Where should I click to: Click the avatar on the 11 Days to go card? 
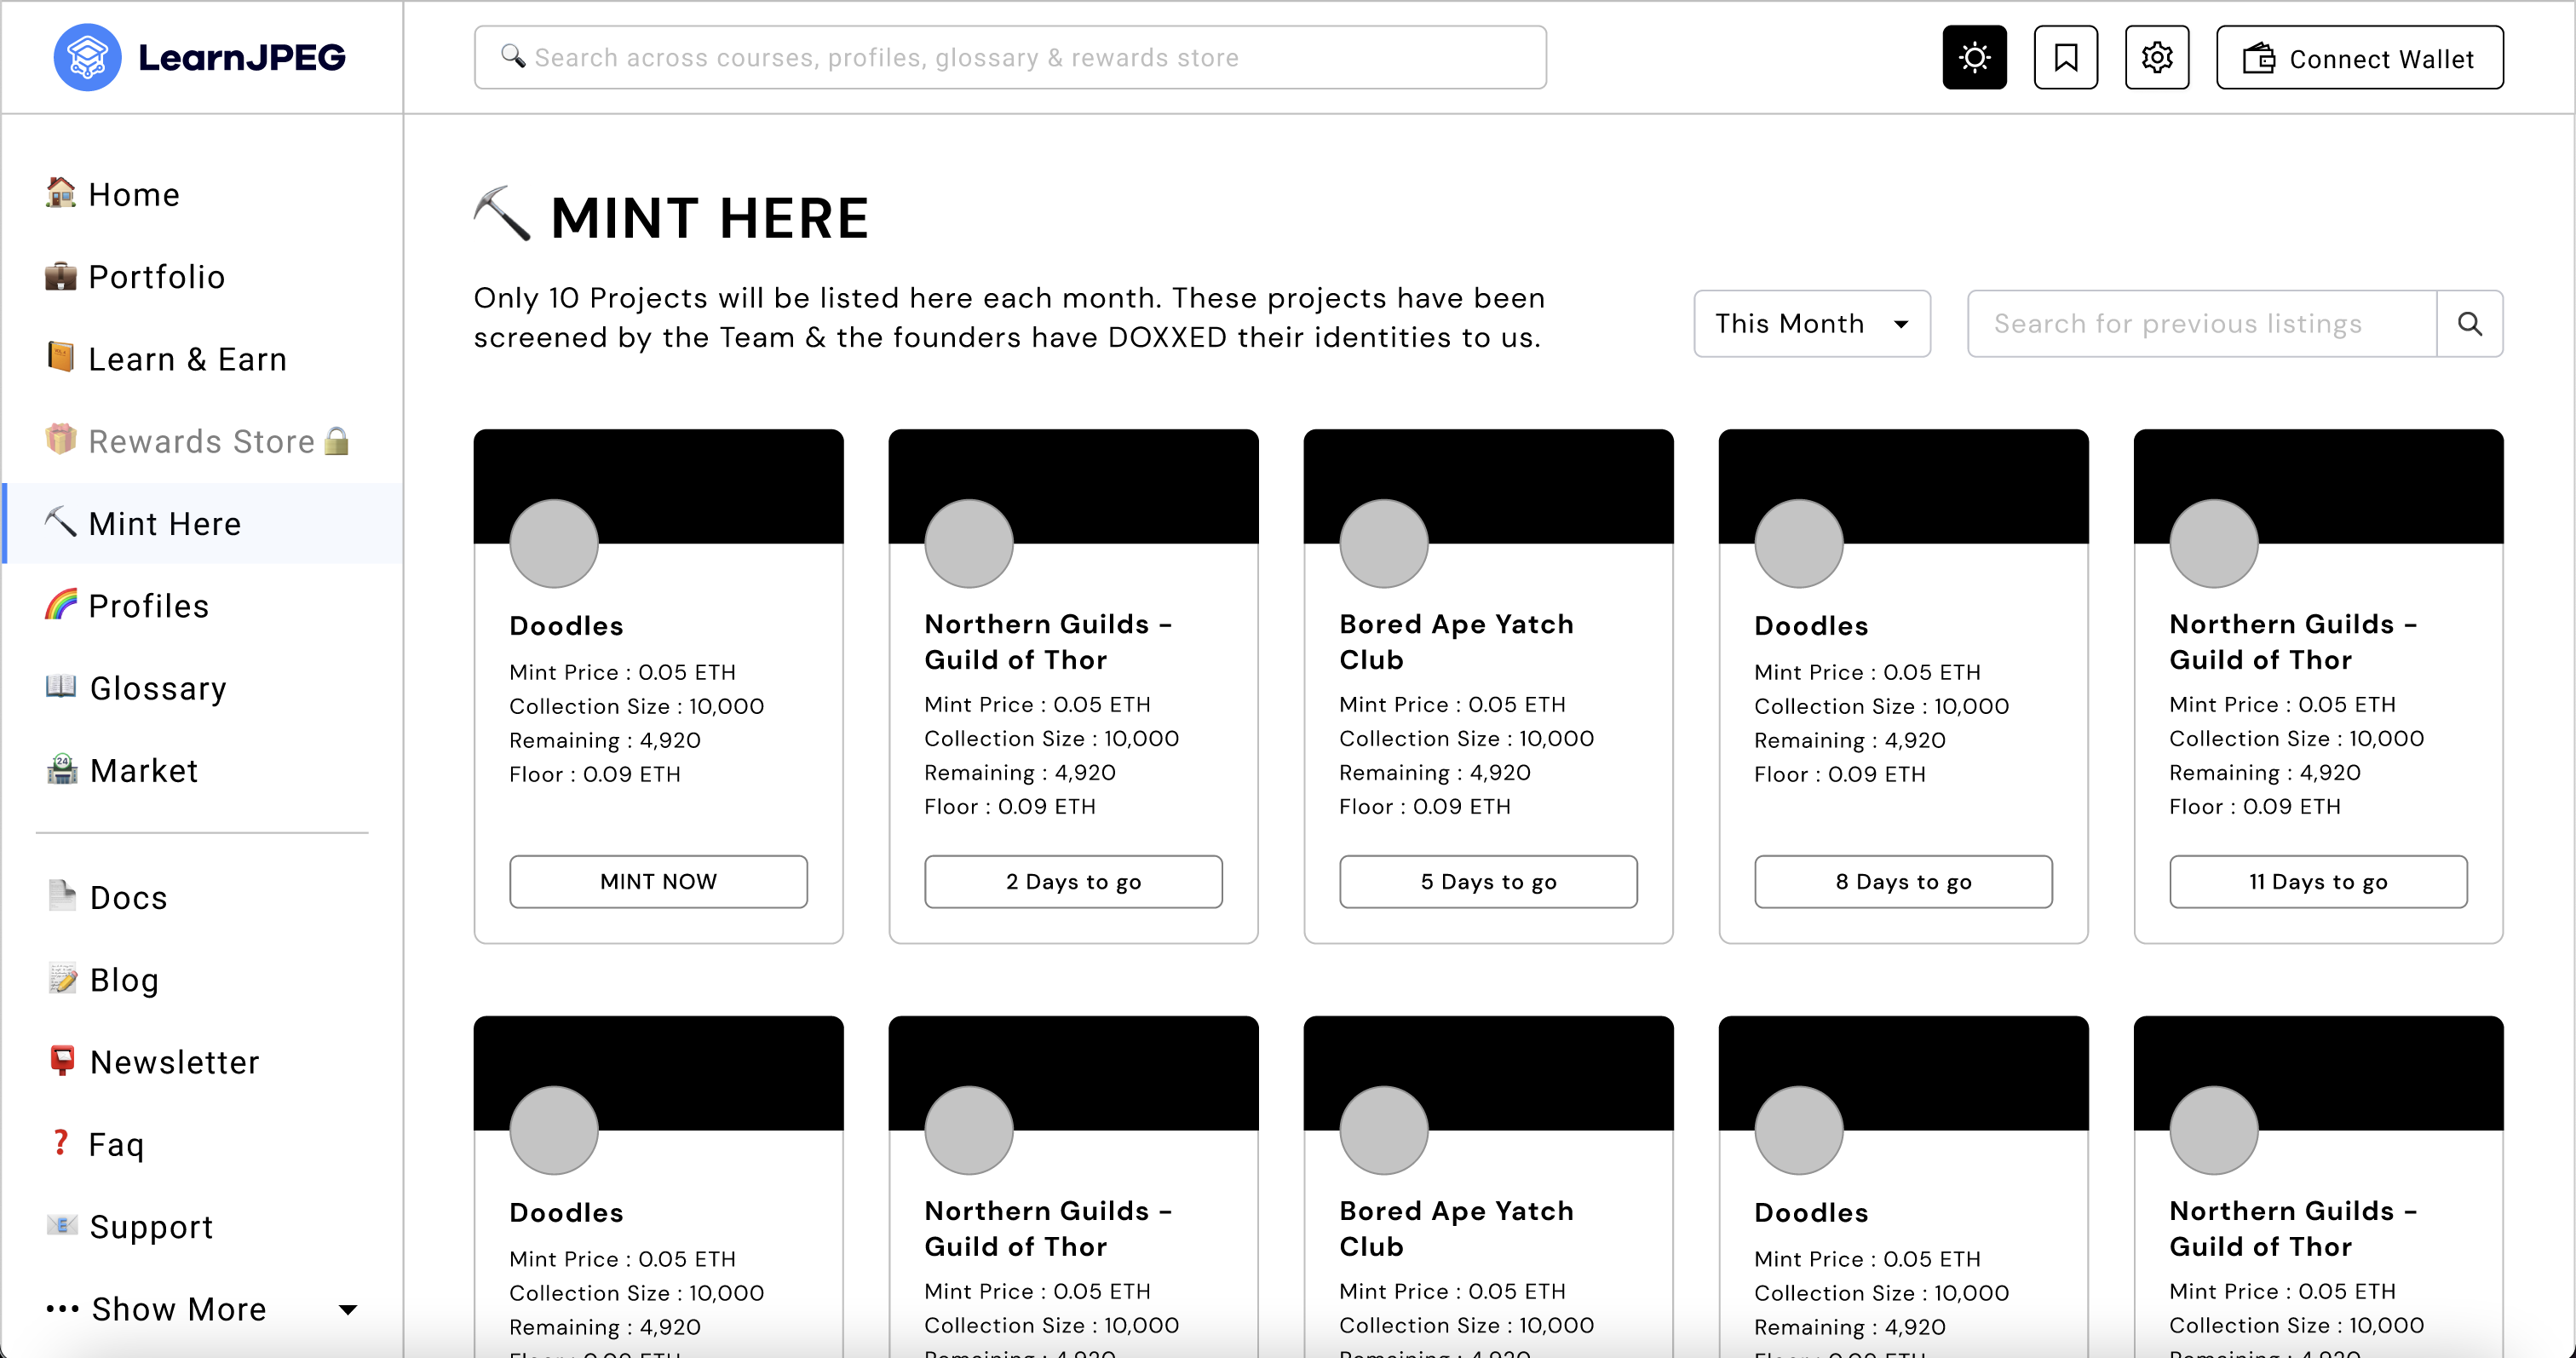tap(2214, 543)
